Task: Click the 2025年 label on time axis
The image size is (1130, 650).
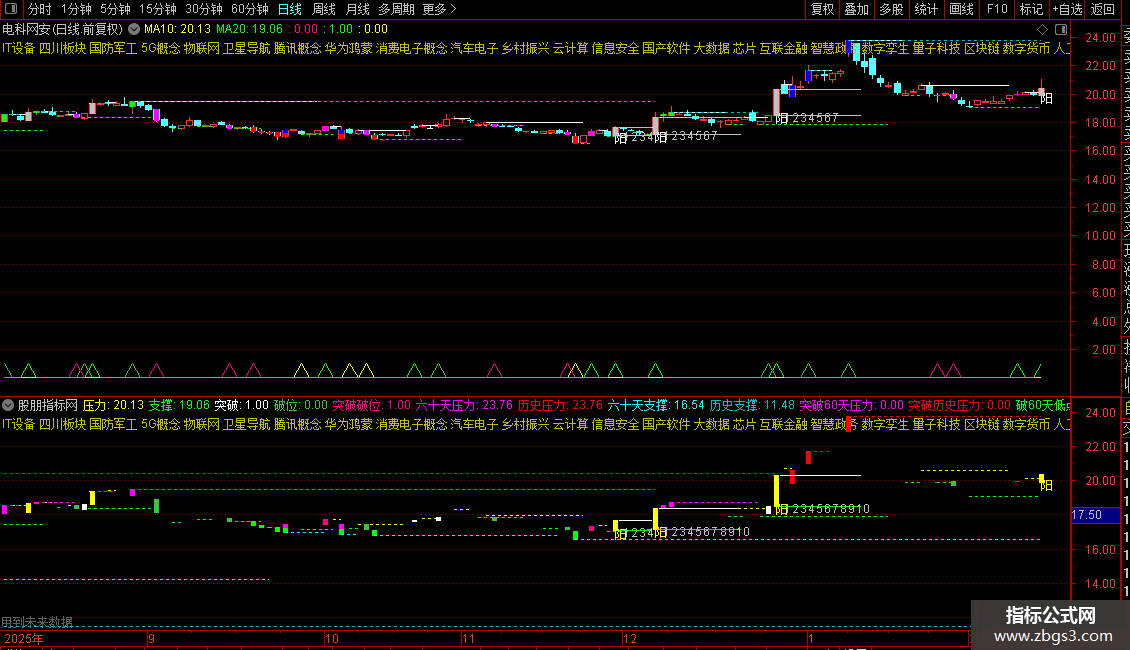Action: pos(25,638)
